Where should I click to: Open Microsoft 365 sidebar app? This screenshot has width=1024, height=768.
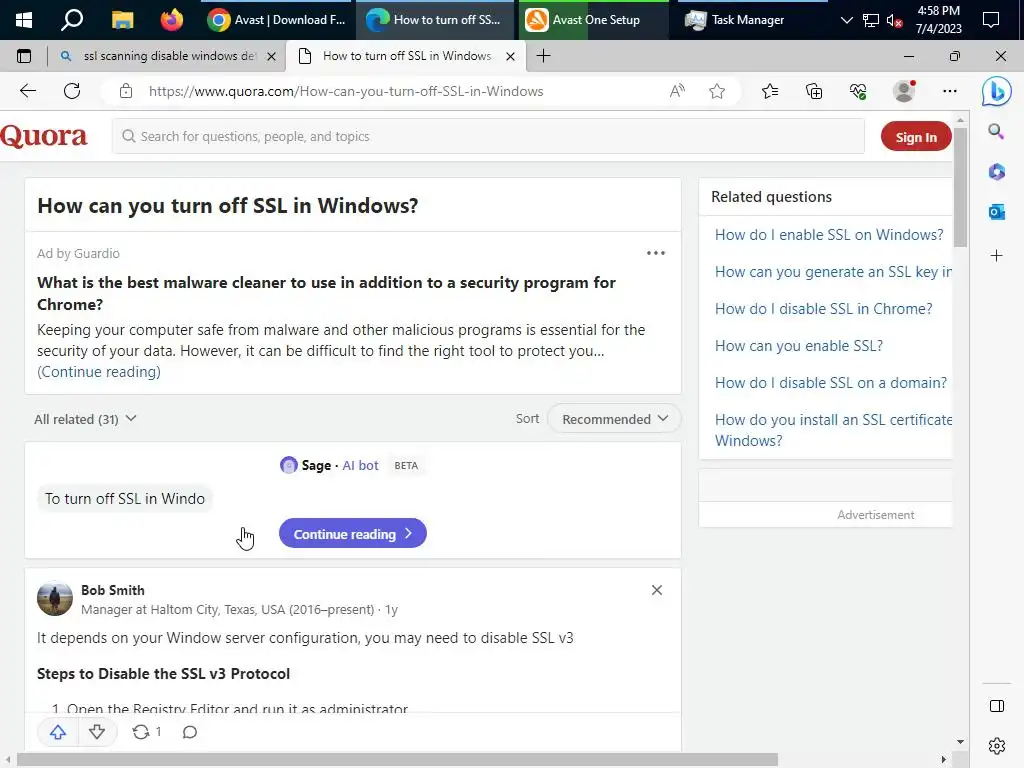(x=997, y=172)
